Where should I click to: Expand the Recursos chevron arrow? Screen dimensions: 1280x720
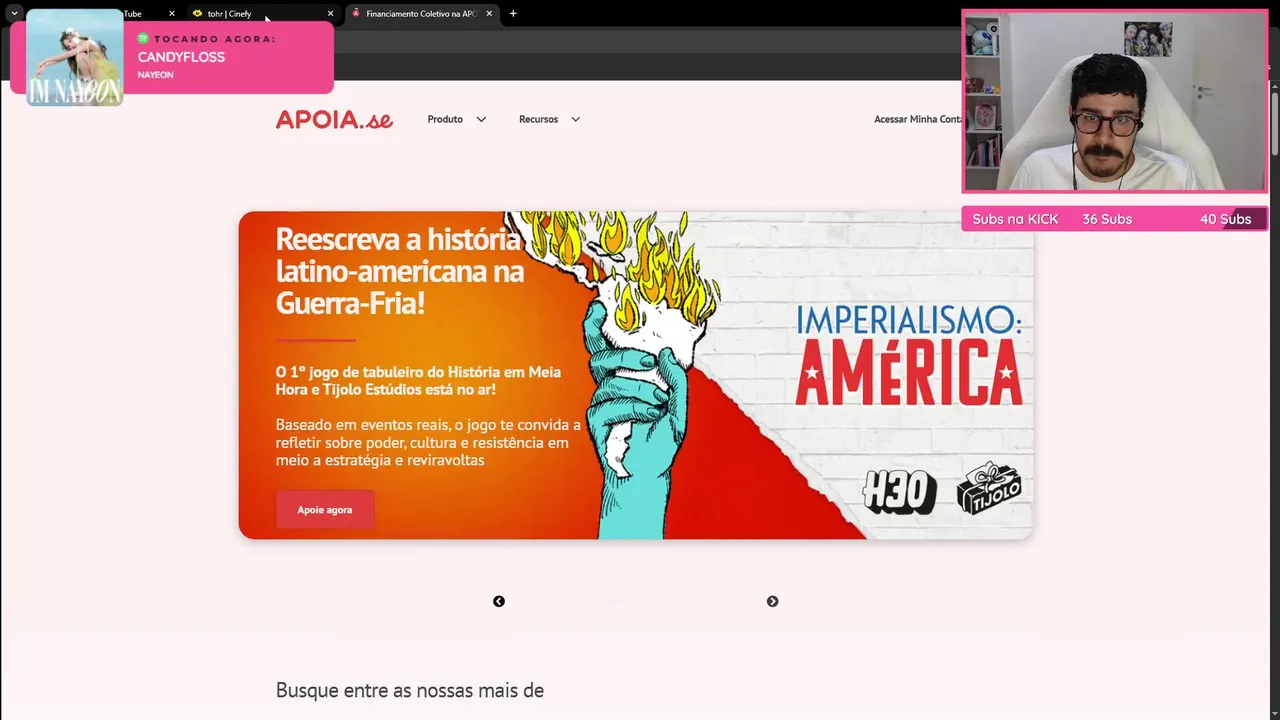pyautogui.click(x=575, y=119)
